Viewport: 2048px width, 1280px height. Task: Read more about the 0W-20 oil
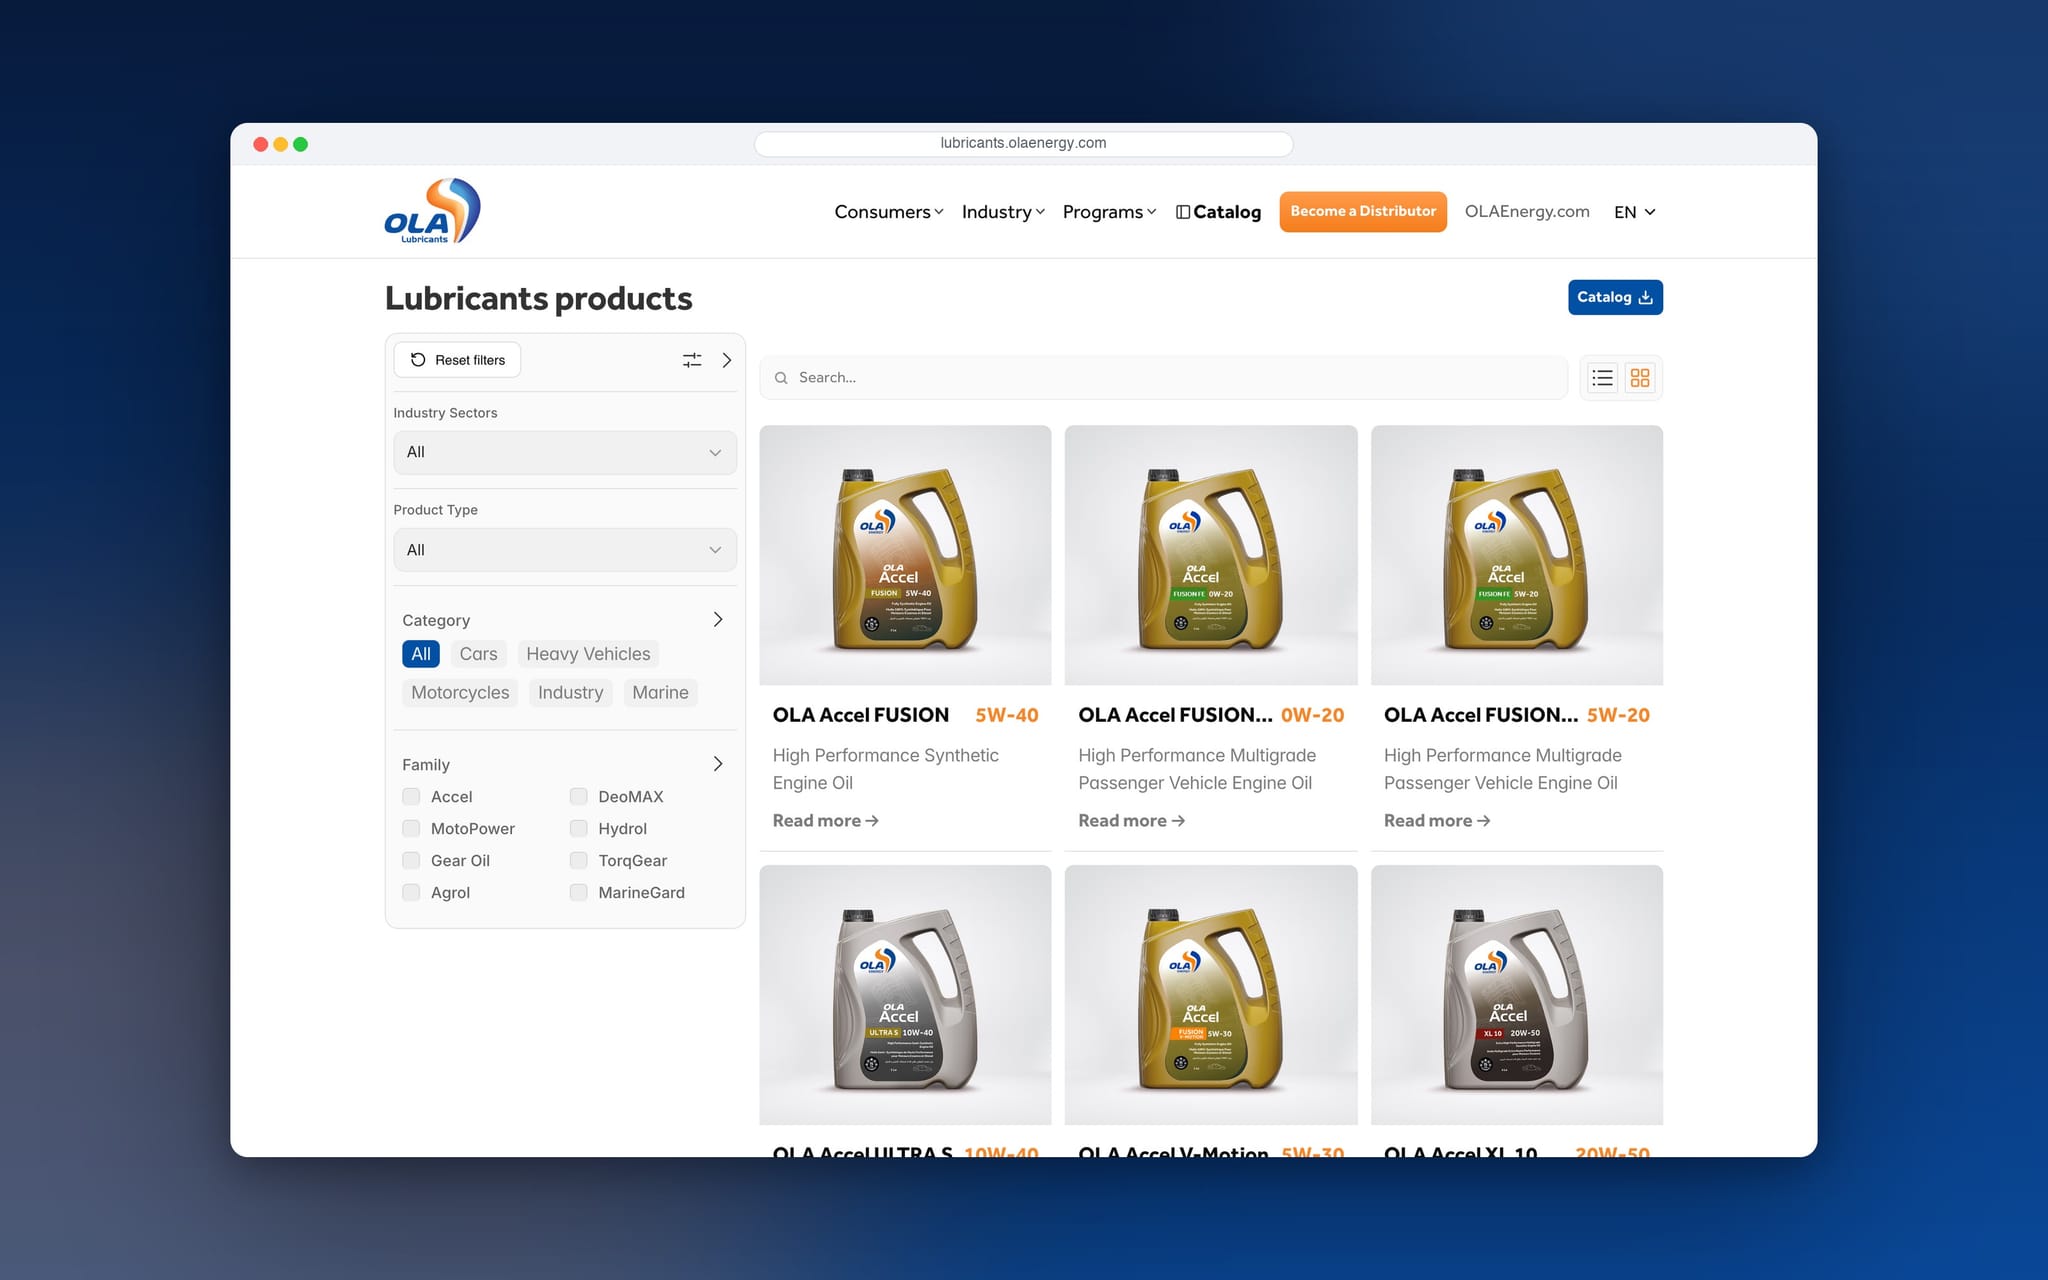tap(1132, 821)
